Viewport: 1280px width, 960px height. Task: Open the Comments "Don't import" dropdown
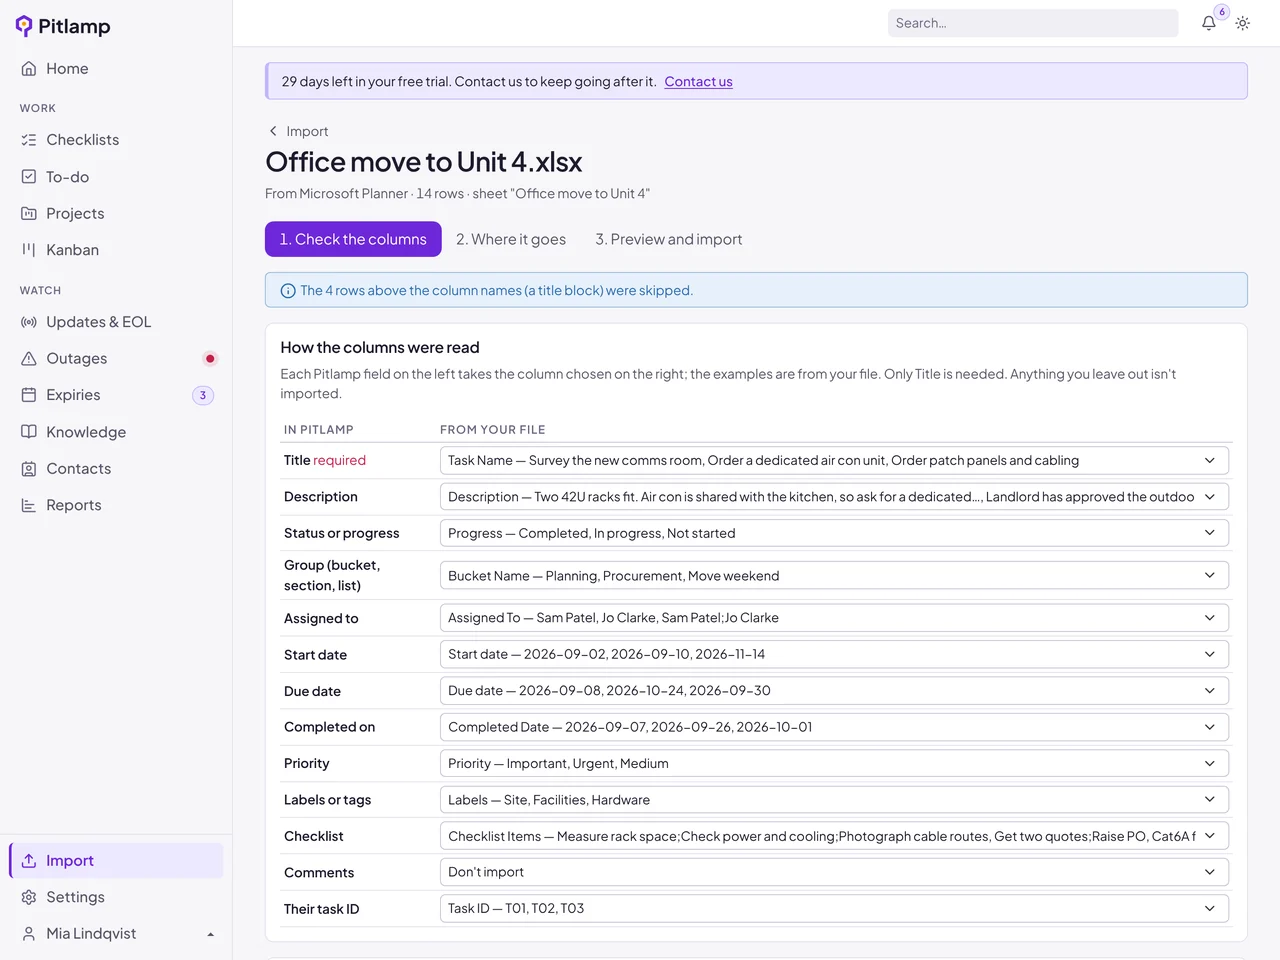(x=834, y=872)
